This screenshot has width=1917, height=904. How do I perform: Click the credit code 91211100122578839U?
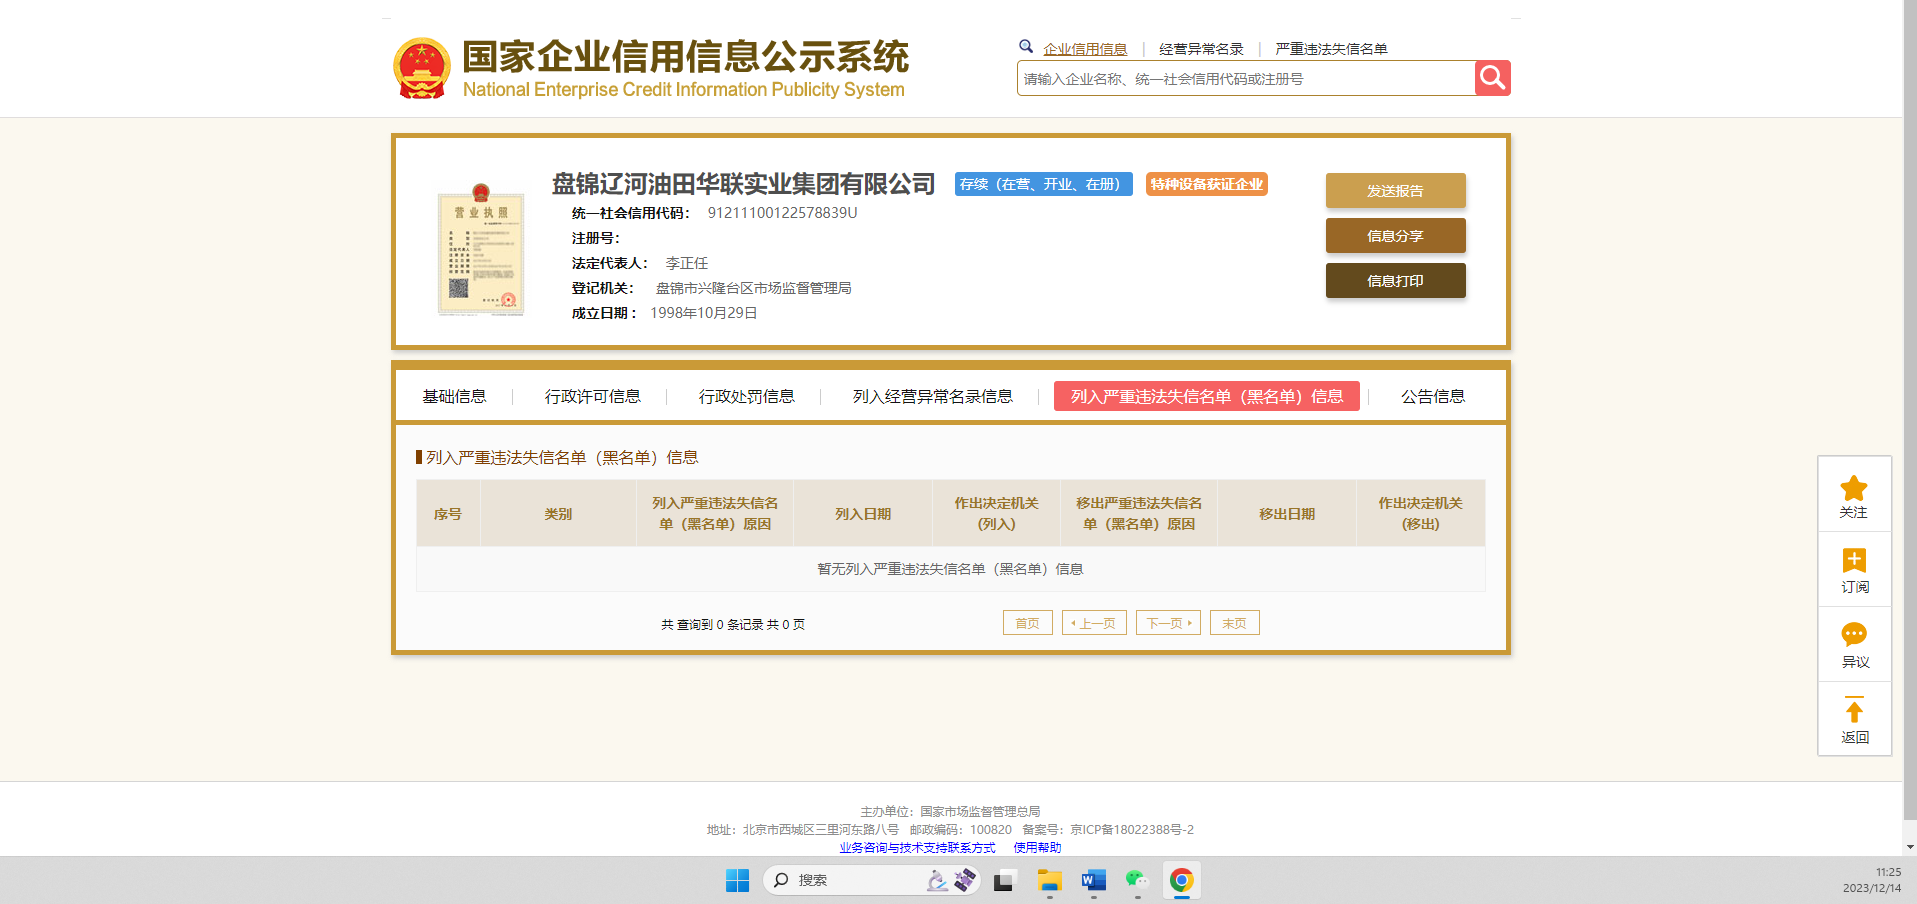tap(782, 213)
